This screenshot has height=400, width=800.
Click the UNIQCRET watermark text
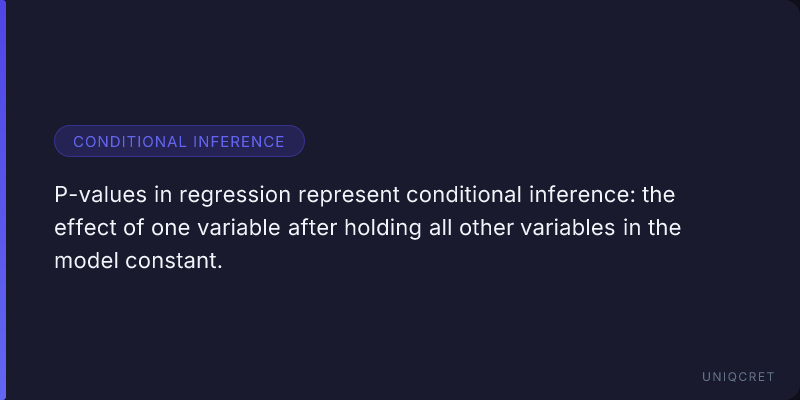coord(740,377)
